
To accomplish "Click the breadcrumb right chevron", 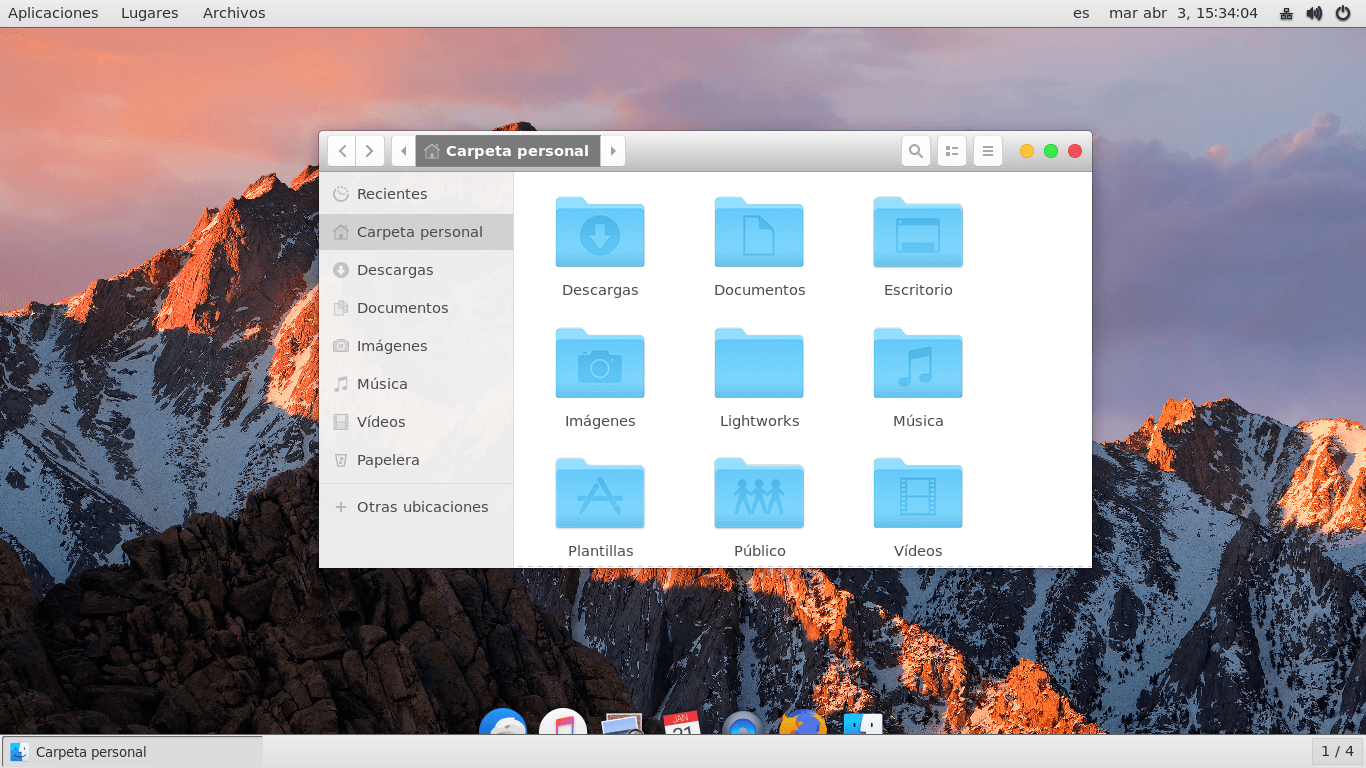I will tap(613, 150).
